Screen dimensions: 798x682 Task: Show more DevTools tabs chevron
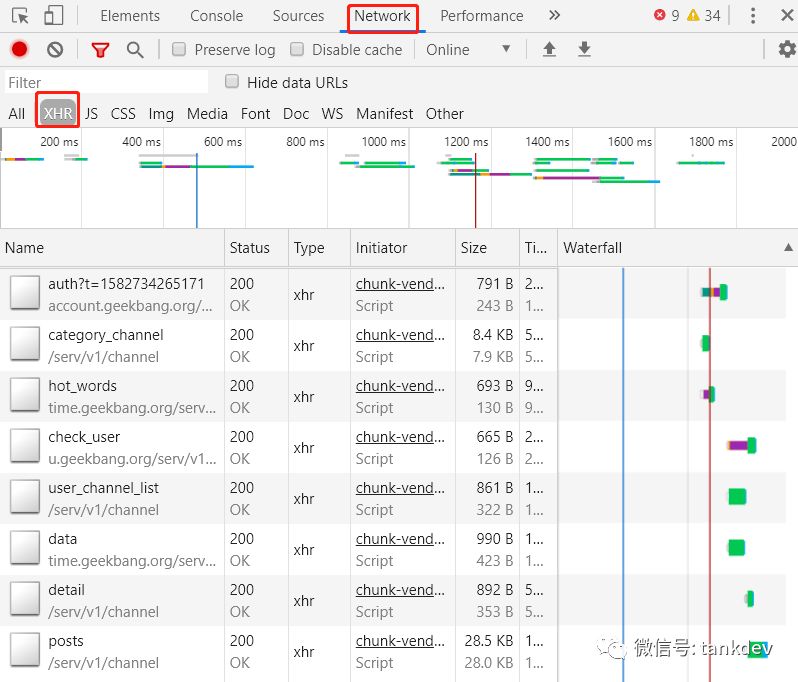point(554,16)
